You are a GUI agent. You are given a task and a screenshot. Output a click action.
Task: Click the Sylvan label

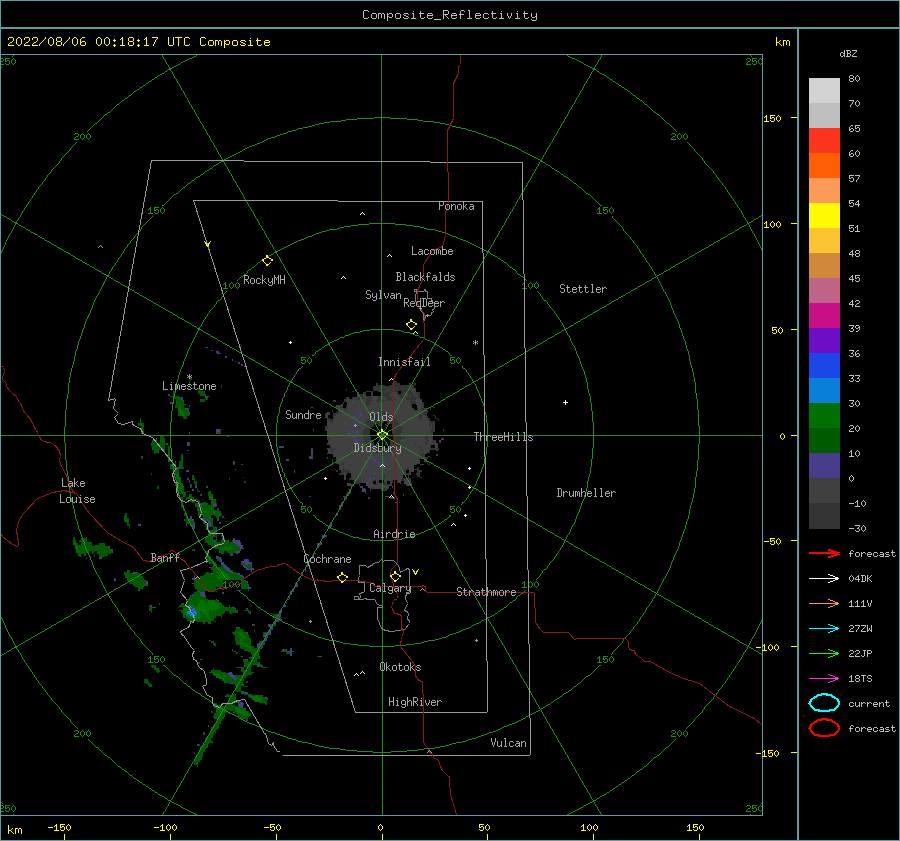coord(383,295)
